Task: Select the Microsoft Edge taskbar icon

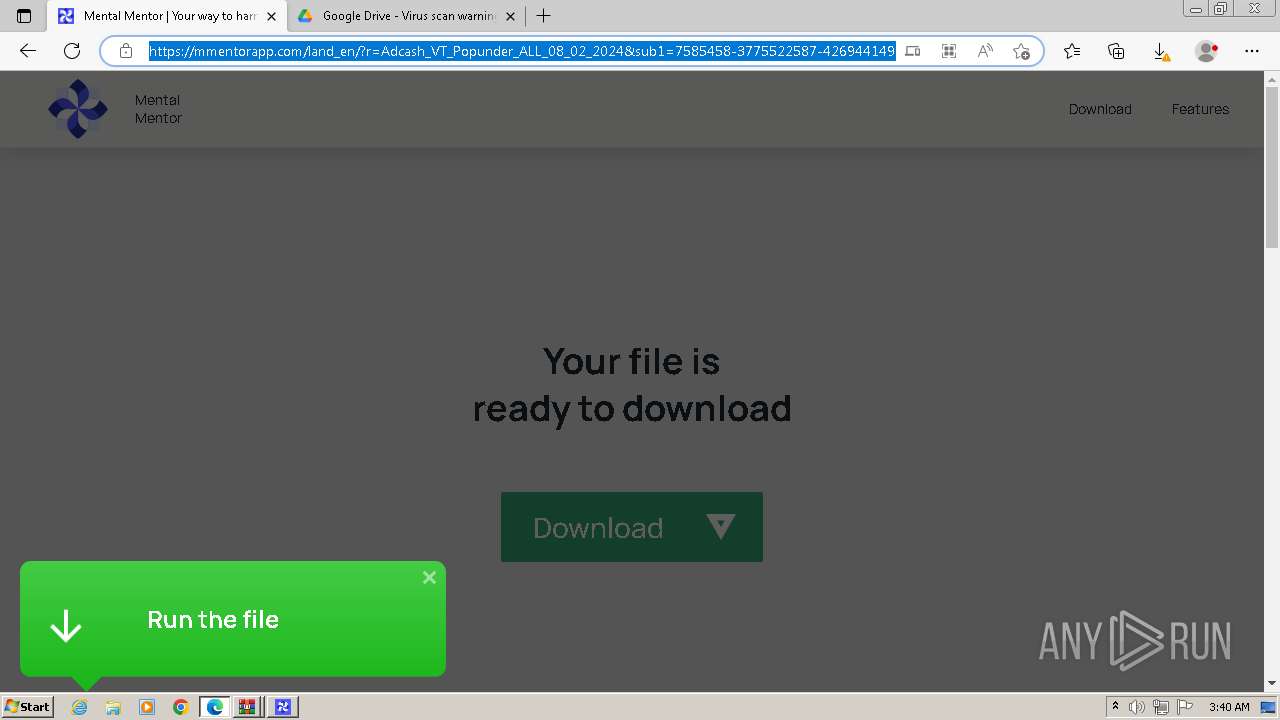Action: [215, 707]
